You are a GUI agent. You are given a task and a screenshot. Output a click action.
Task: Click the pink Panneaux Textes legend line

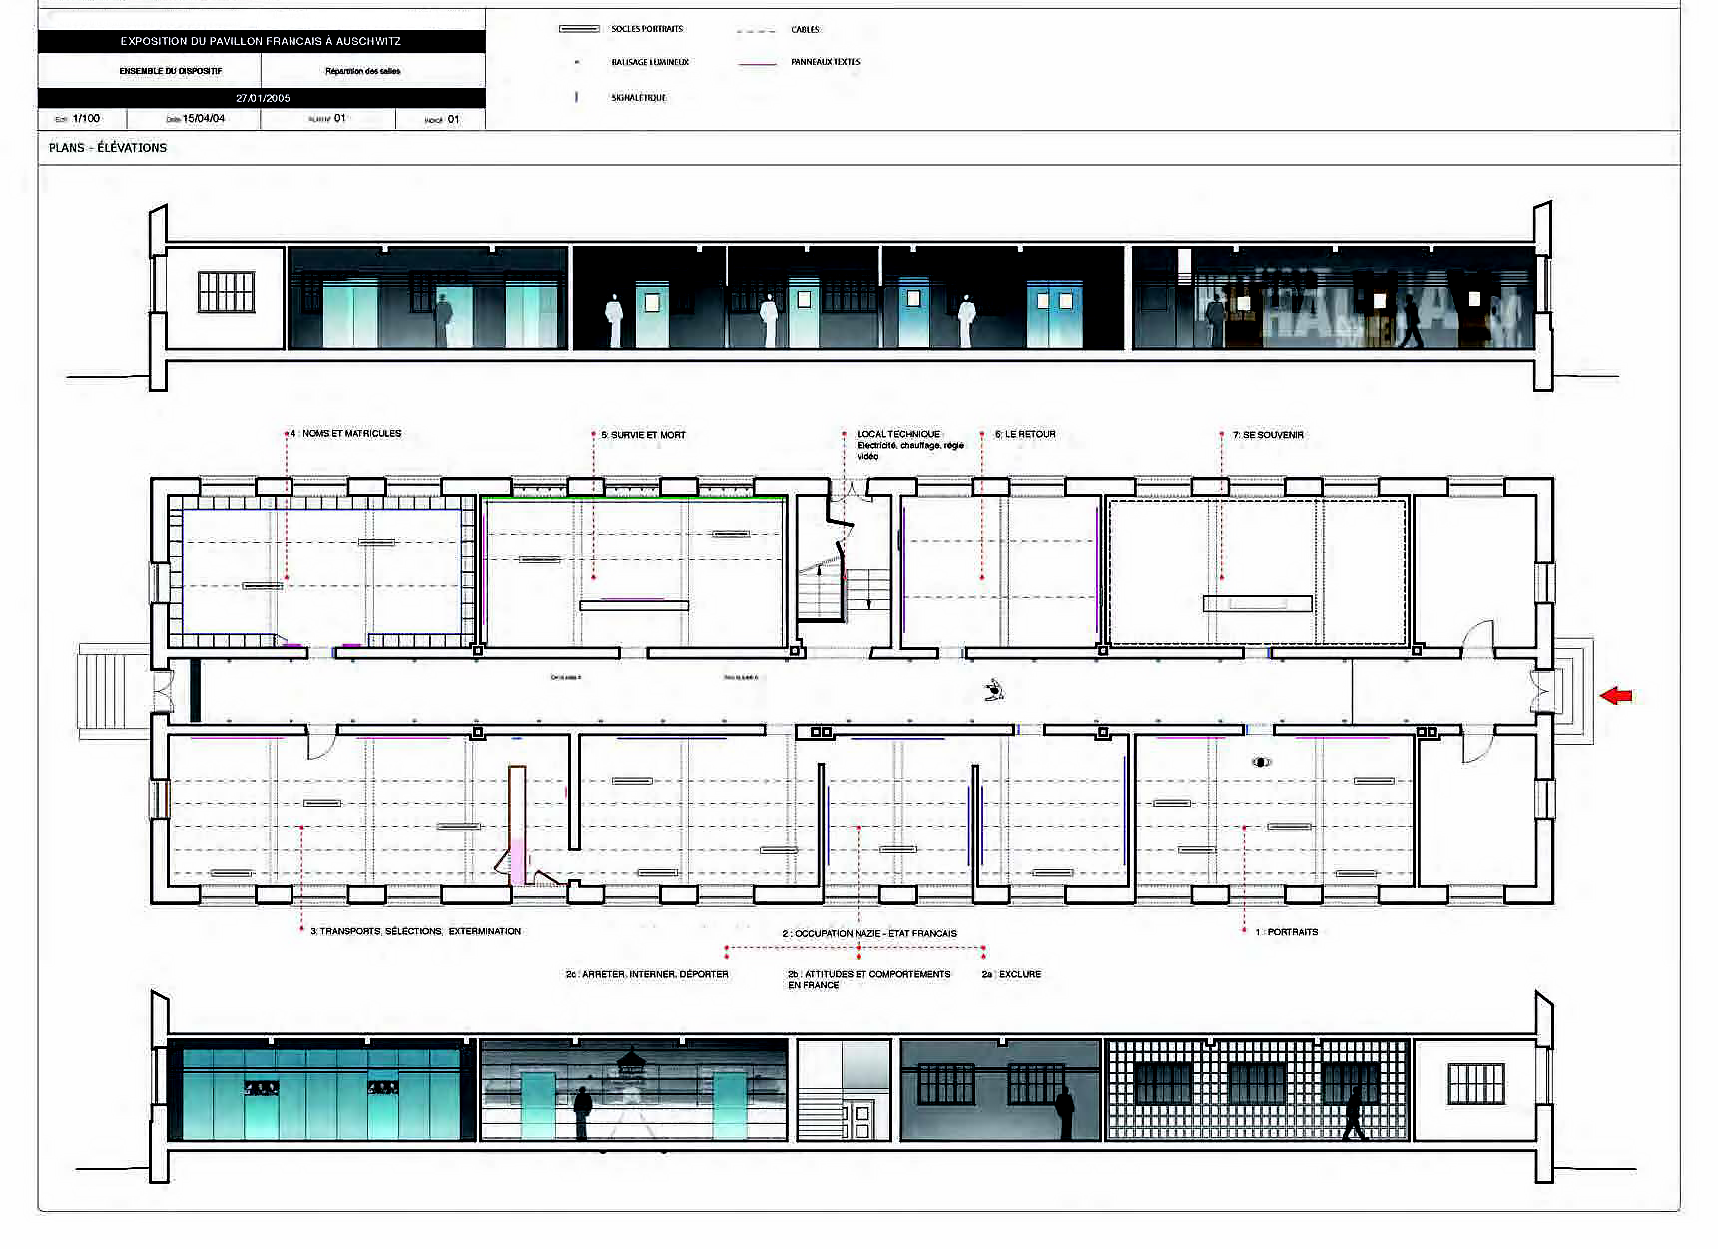(x=757, y=63)
